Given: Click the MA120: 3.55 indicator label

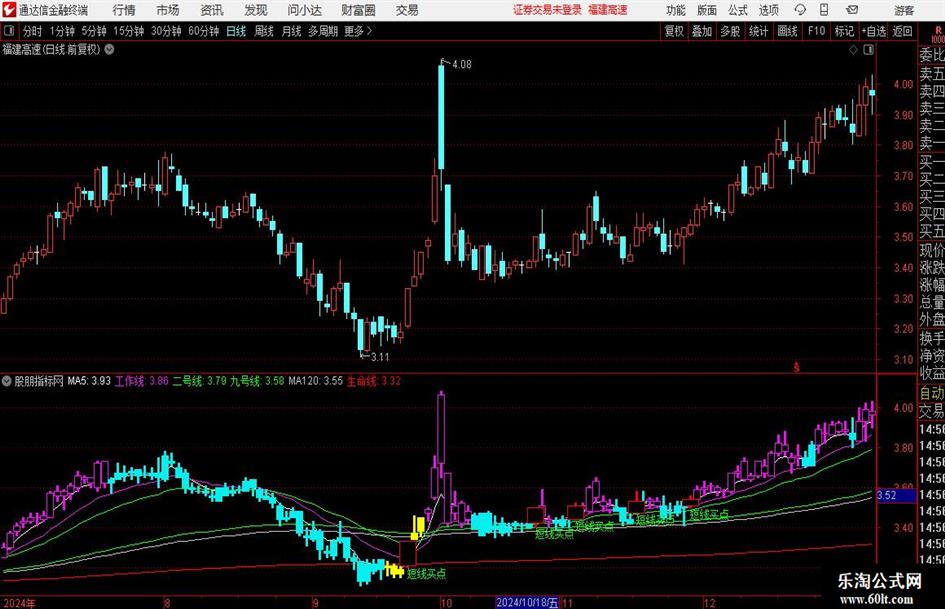Looking at the screenshot, I should [x=315, y=380].
